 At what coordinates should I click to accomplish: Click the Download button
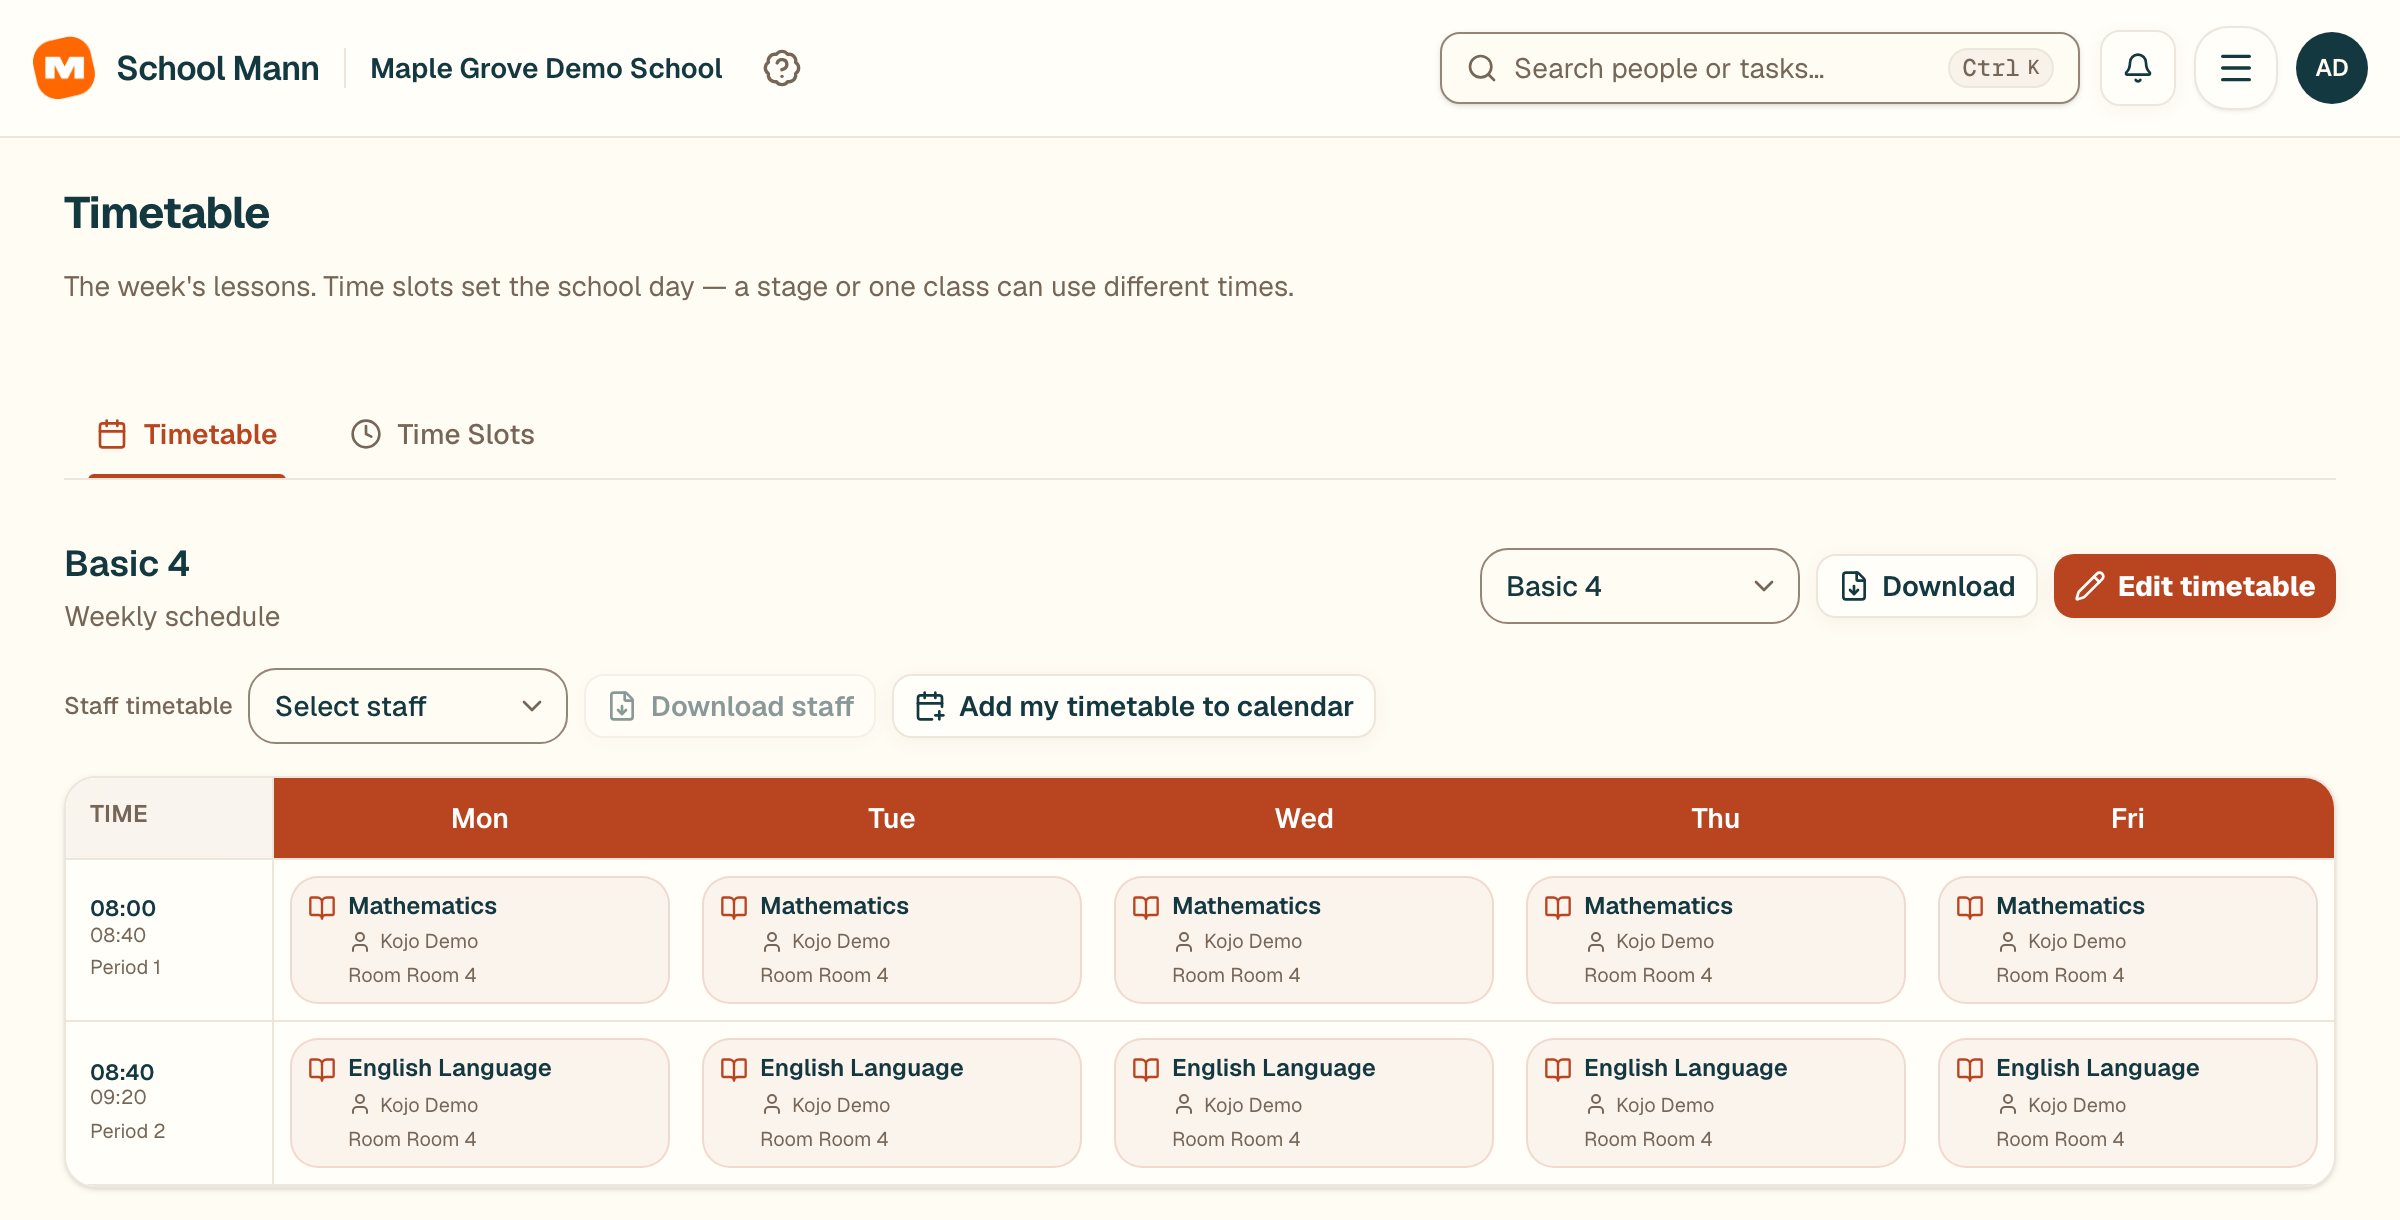click(1927, 586)
